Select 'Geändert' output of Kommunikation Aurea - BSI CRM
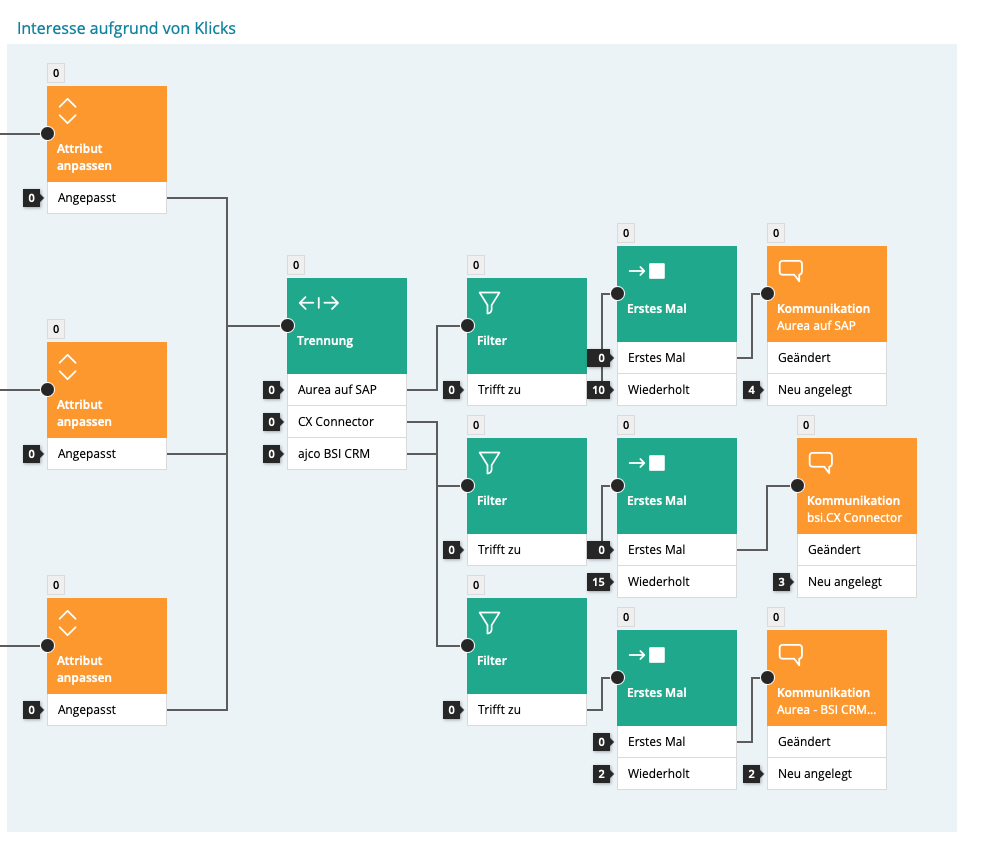The width and height of the screenshot is (990, 861). 826,742
